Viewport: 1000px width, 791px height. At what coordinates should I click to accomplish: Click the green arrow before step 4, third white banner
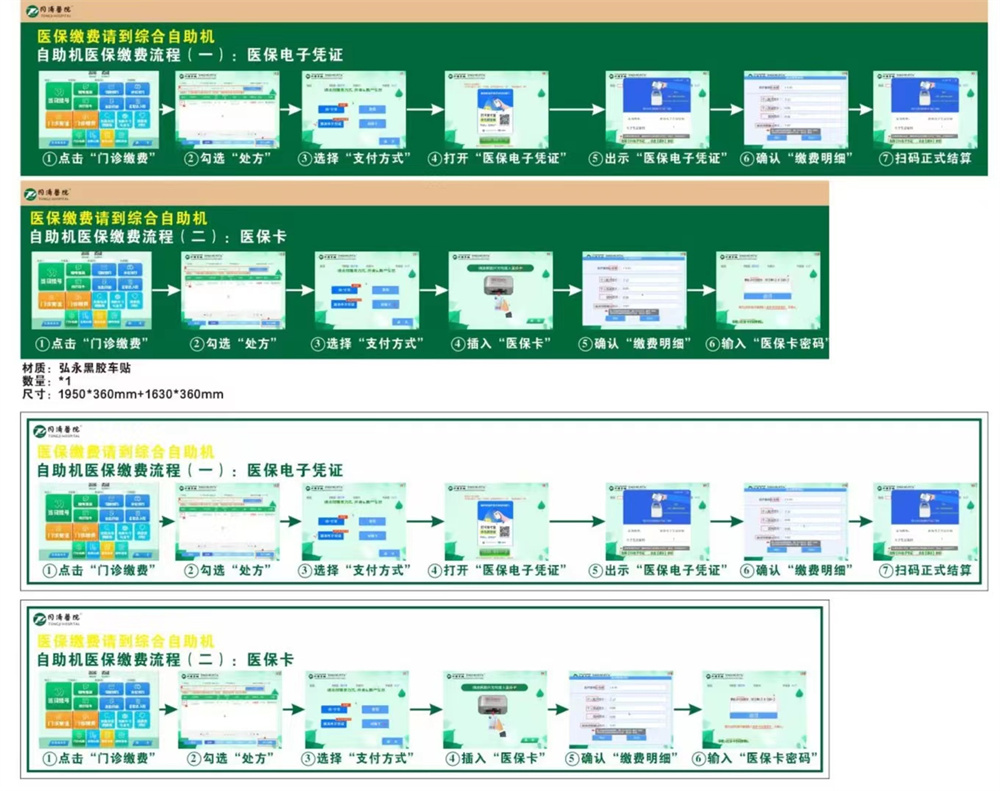[x=424, y=521]
